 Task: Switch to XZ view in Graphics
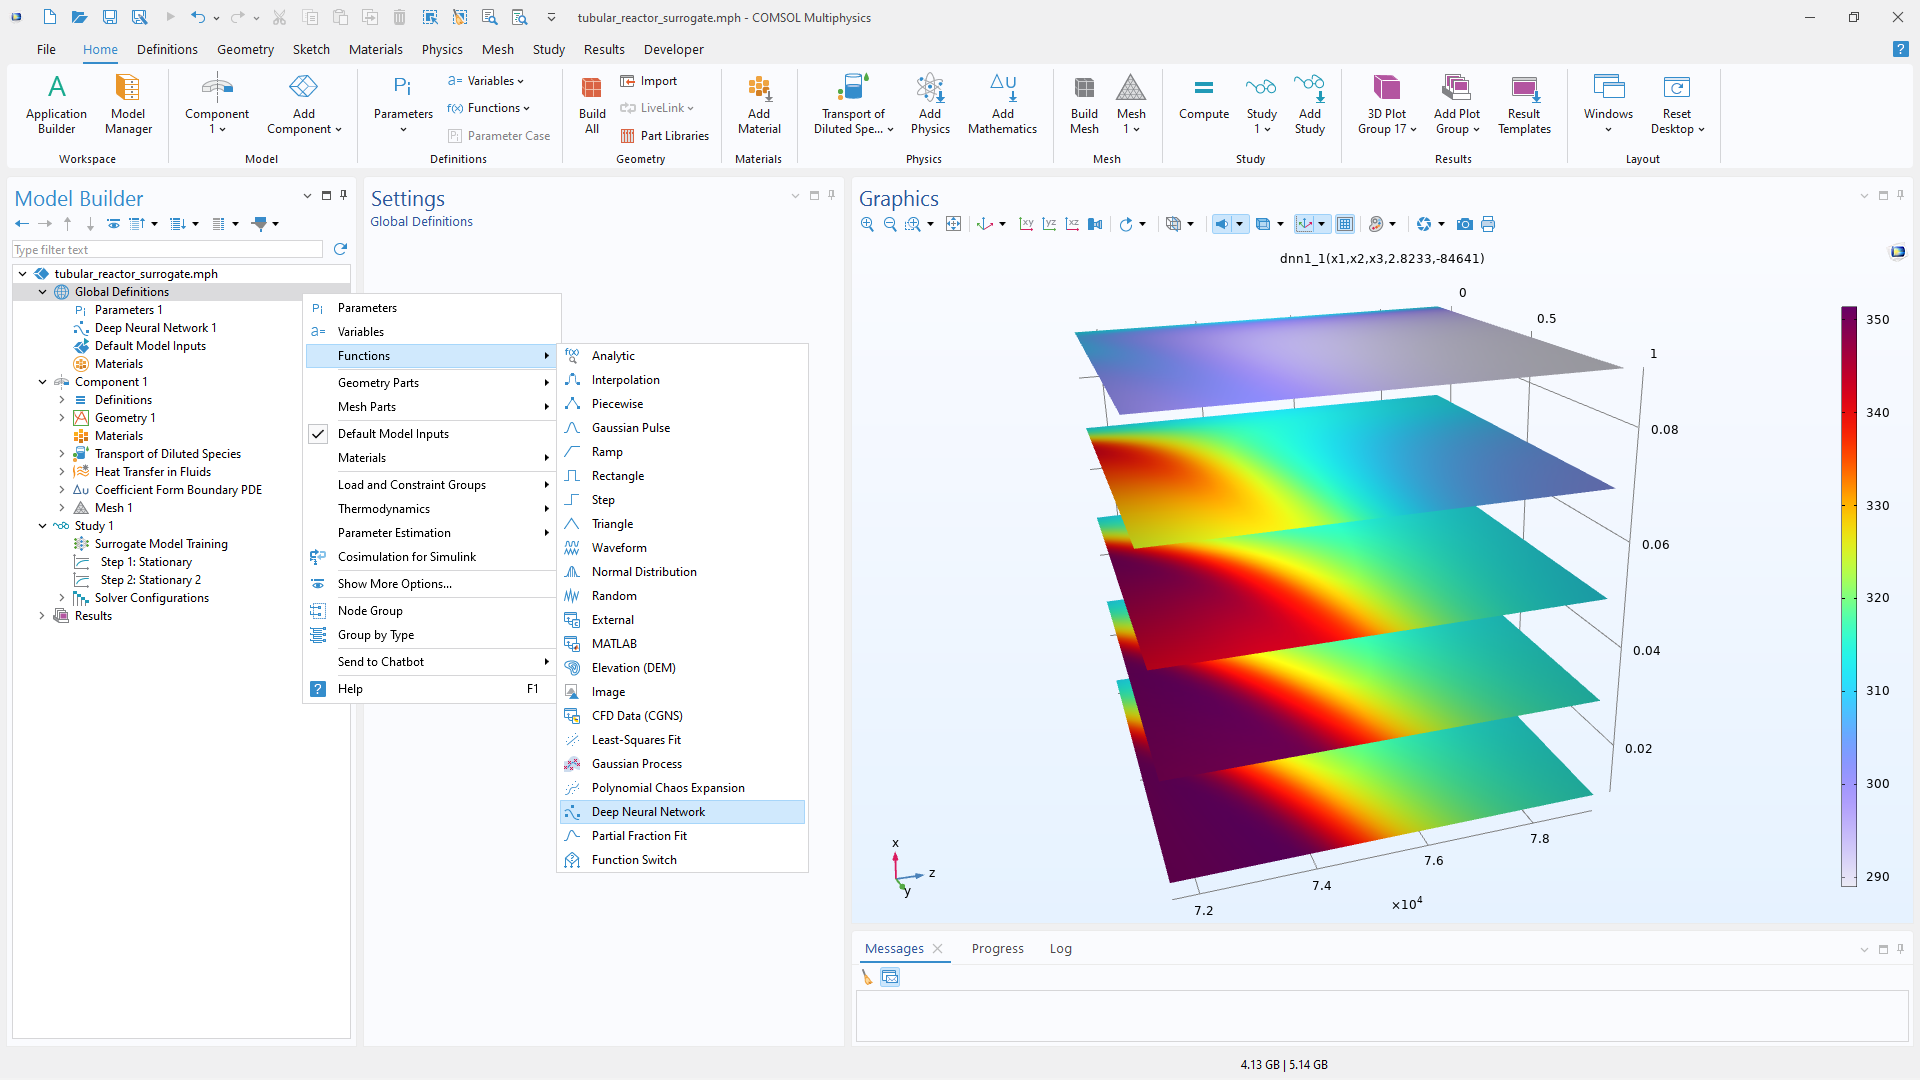[x=1072, y=224]
